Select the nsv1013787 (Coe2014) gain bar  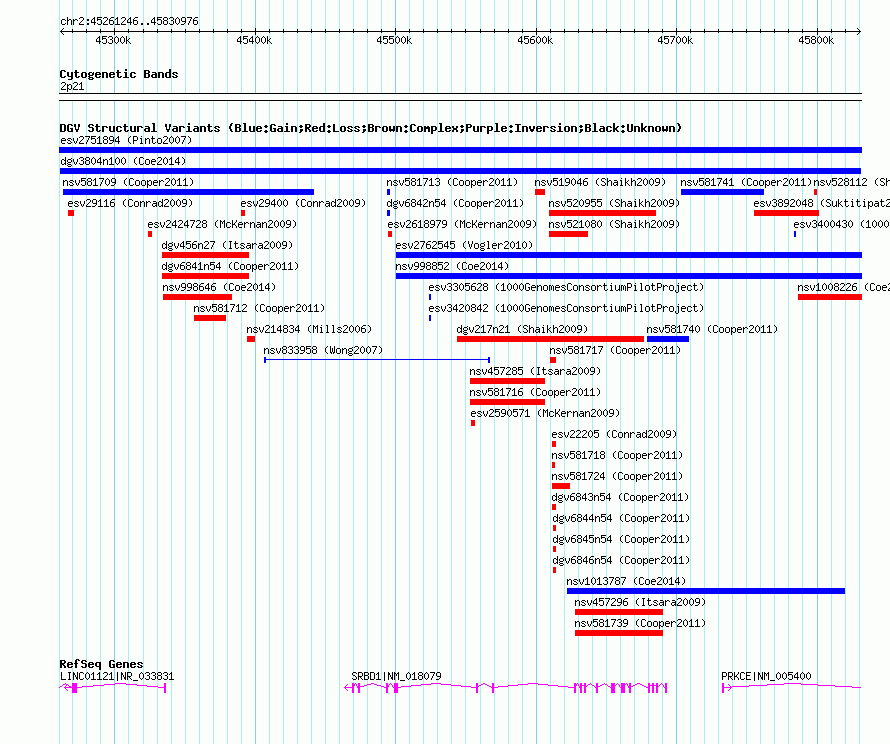click(706, 591)
